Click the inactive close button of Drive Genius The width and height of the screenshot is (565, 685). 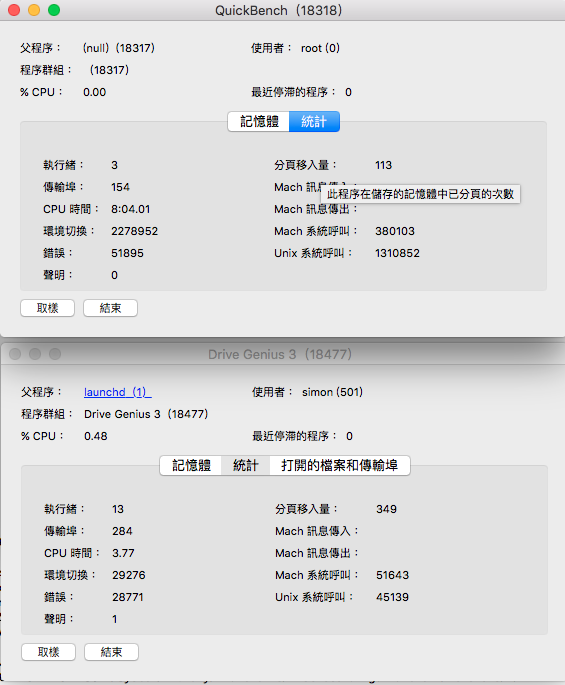(15, 354)
